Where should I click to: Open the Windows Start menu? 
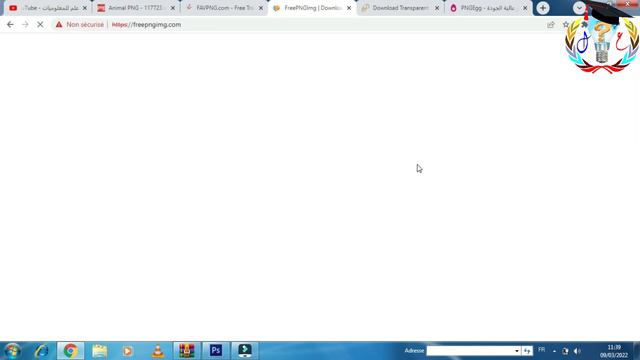pos(12,351)
